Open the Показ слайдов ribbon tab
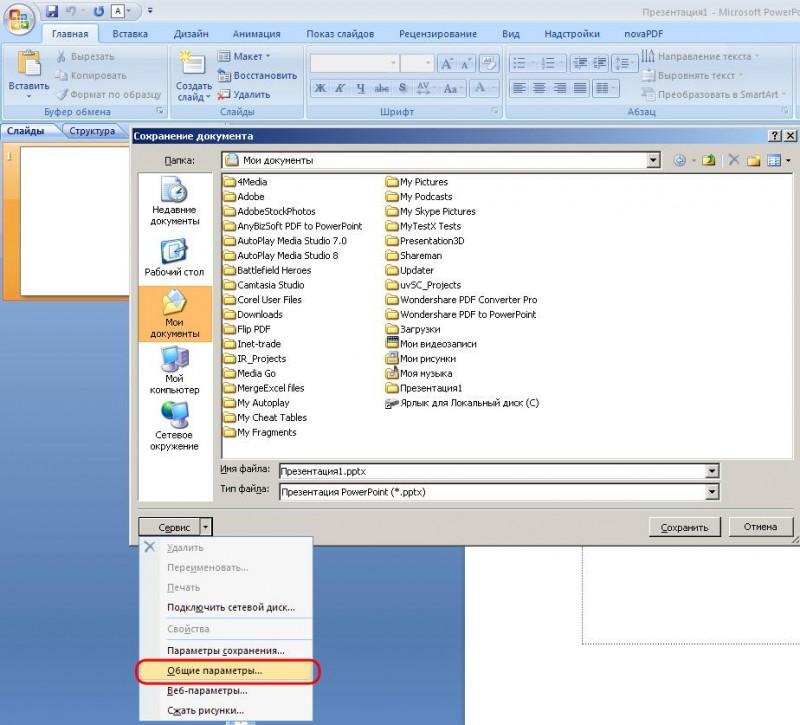 pos(340,34)
